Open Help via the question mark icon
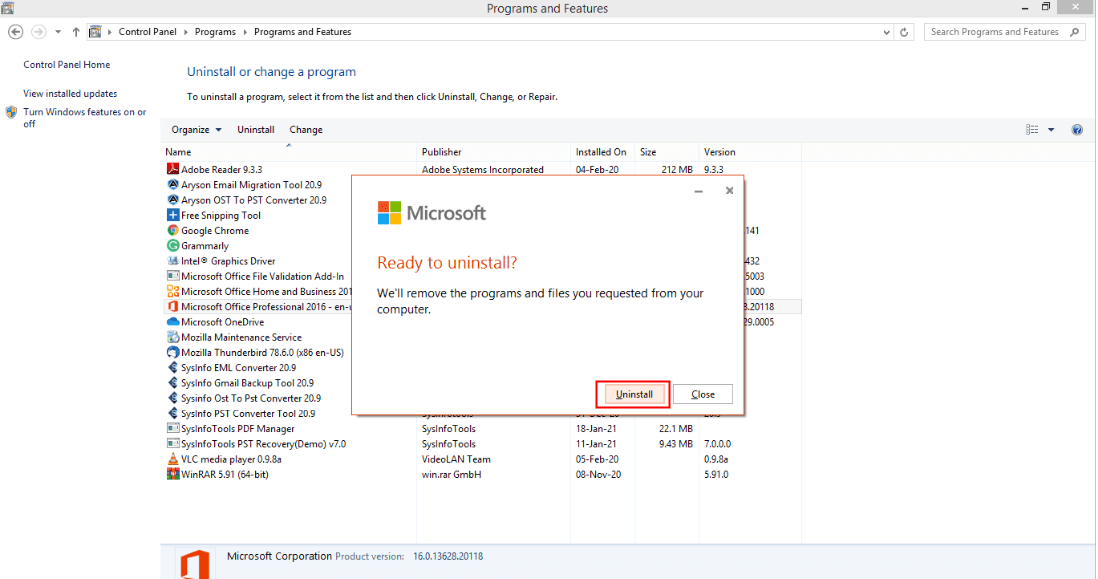 (x=1077, y=130)
